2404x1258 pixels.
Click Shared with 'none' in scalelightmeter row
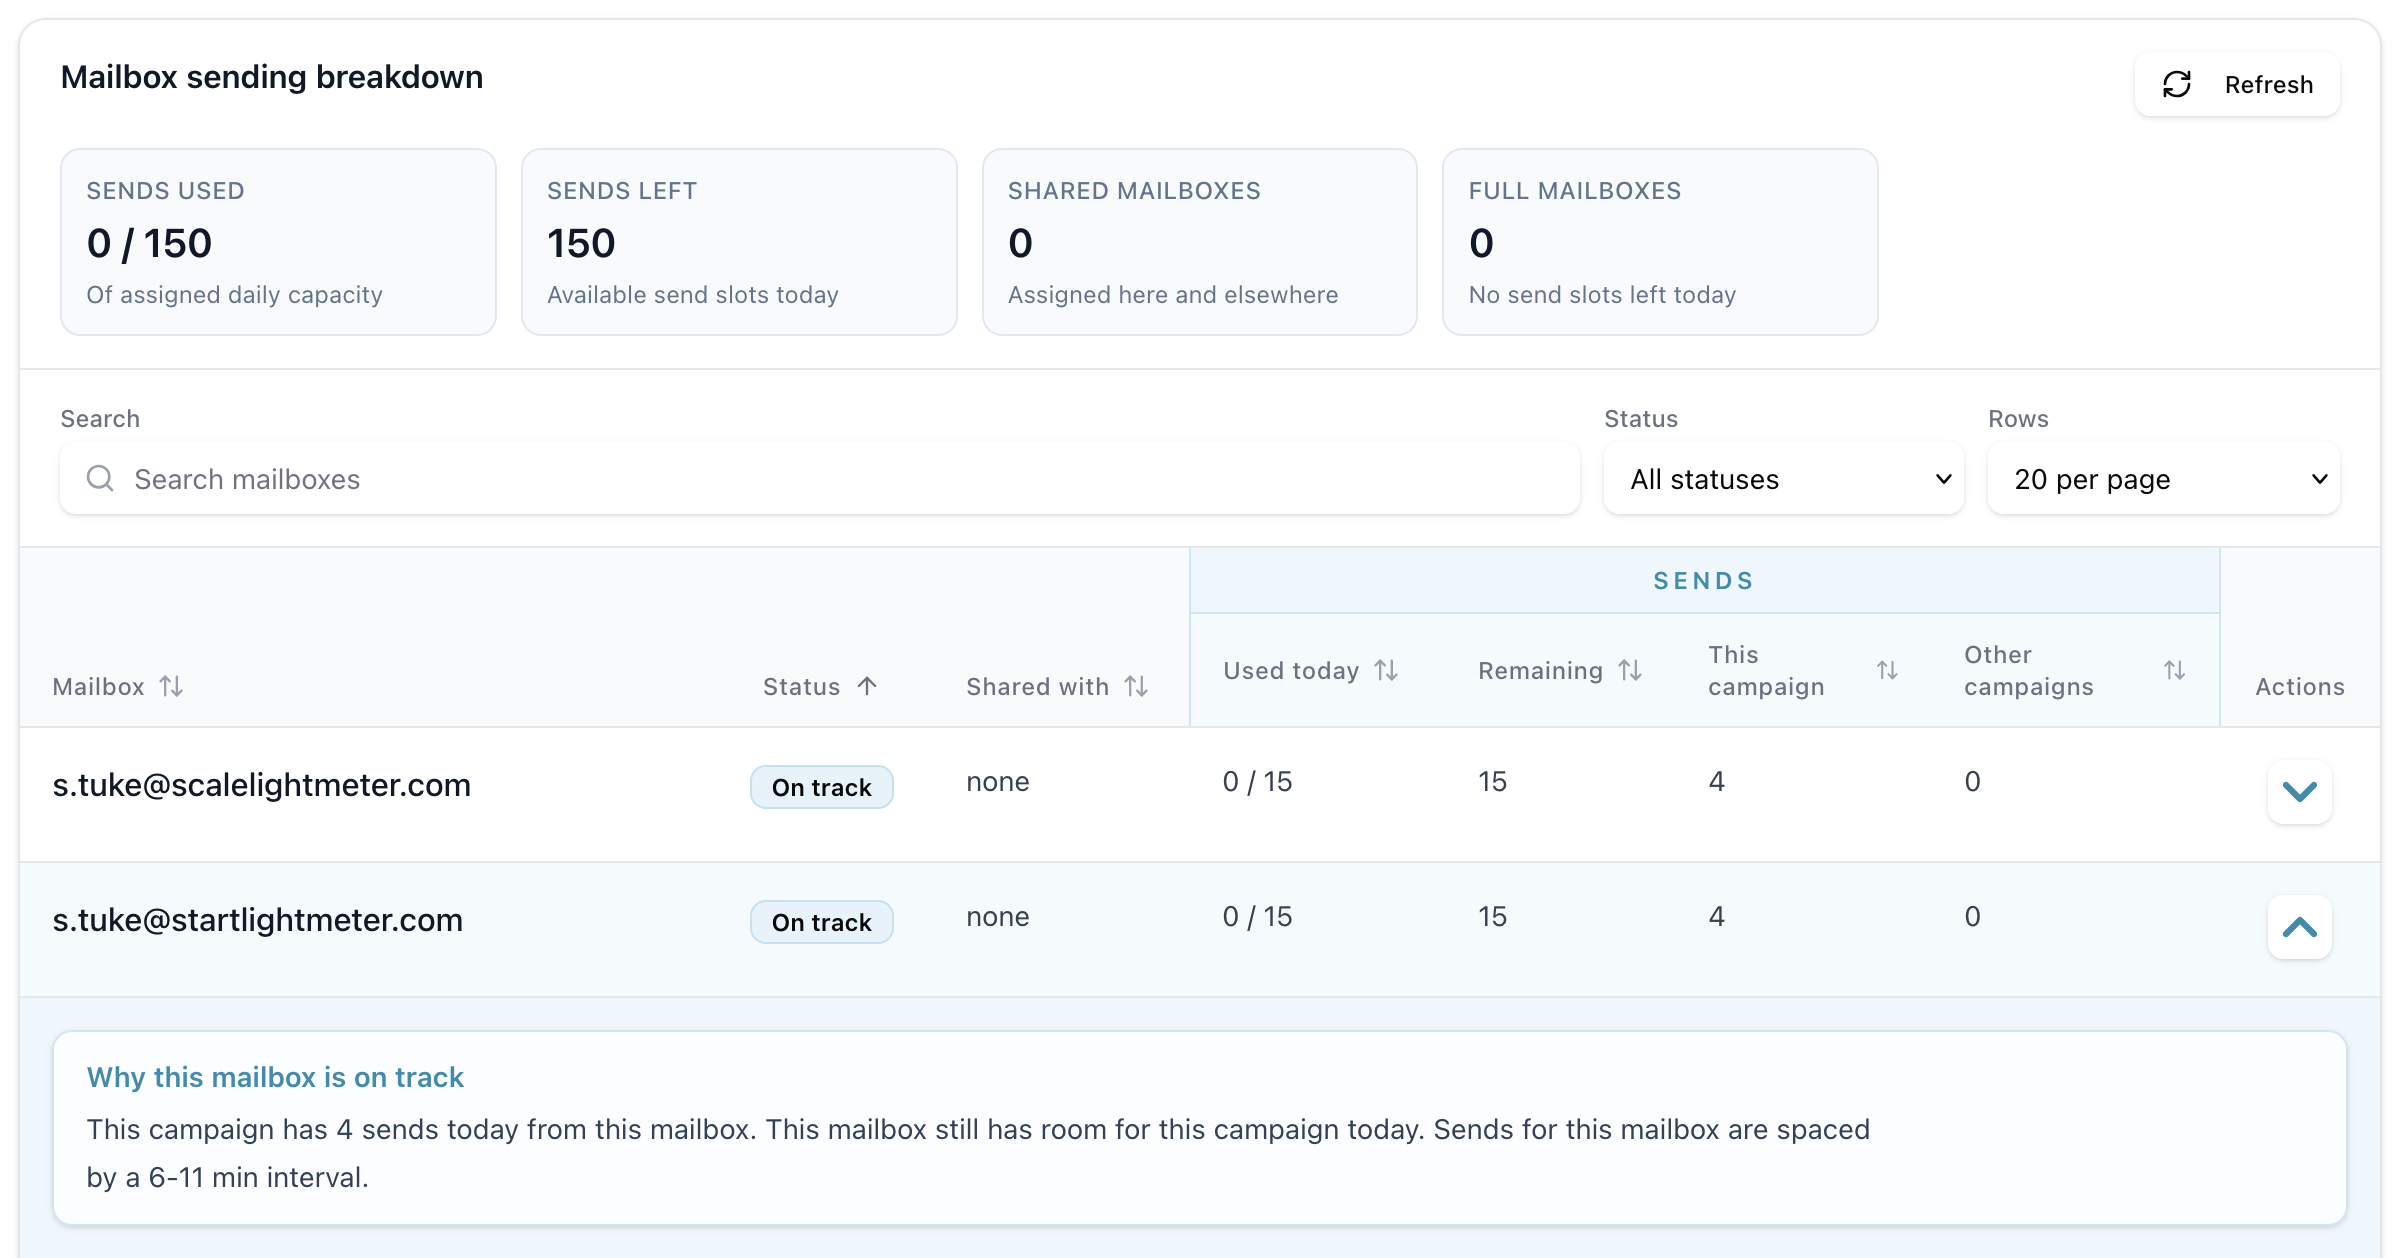tap(997, 782)
